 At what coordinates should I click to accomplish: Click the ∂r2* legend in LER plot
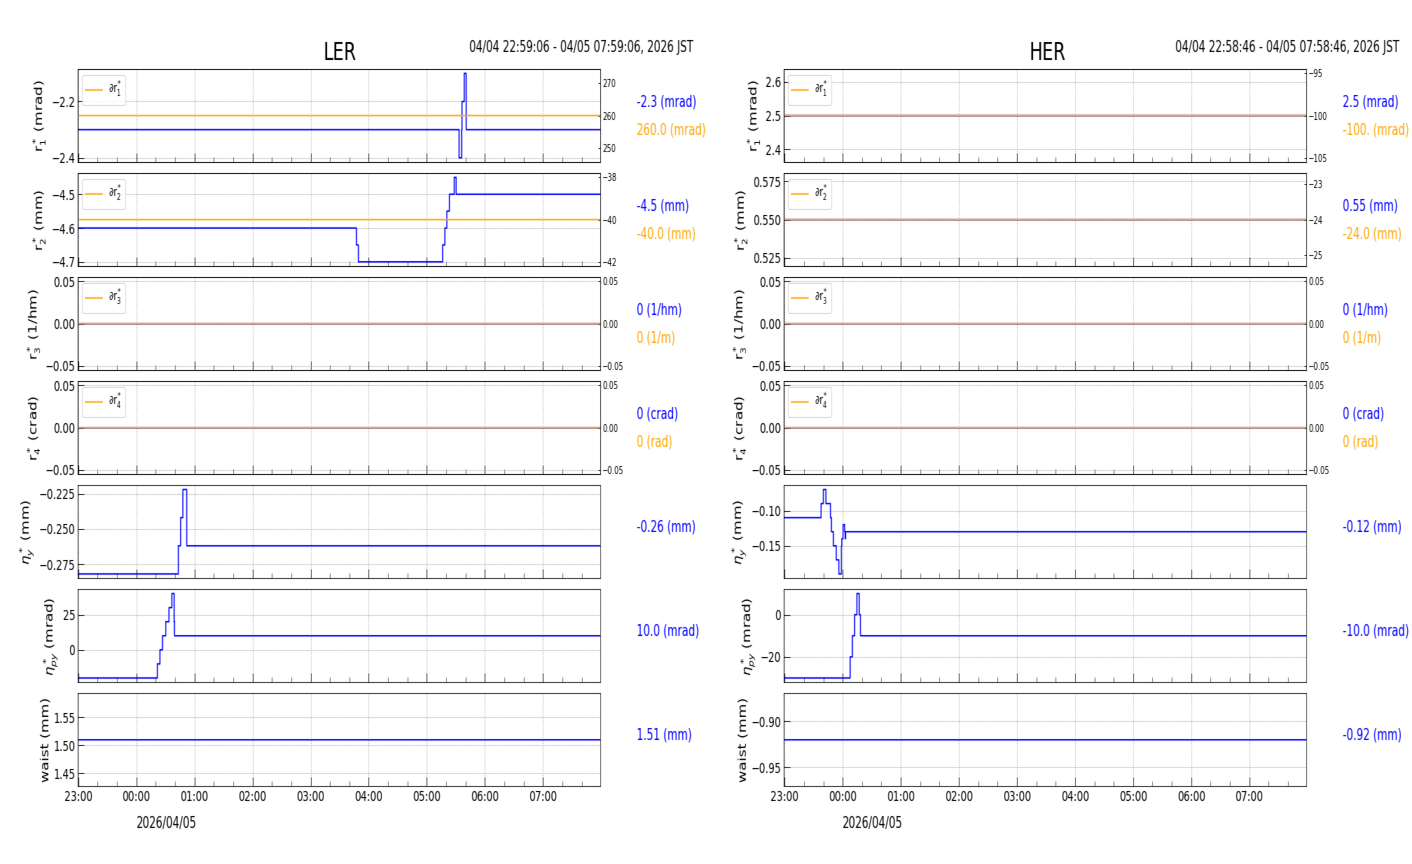[104, 194]
